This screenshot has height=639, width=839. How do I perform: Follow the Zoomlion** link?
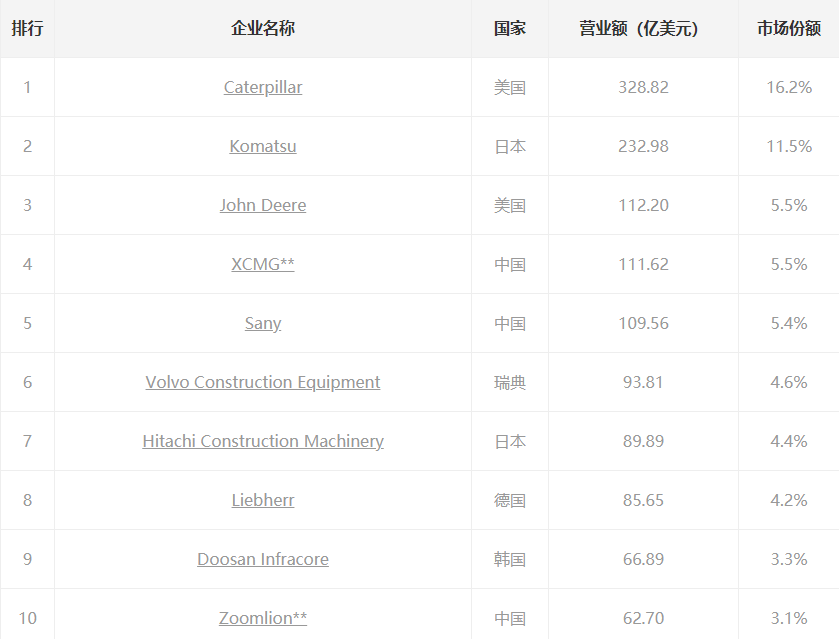point(263,618)
